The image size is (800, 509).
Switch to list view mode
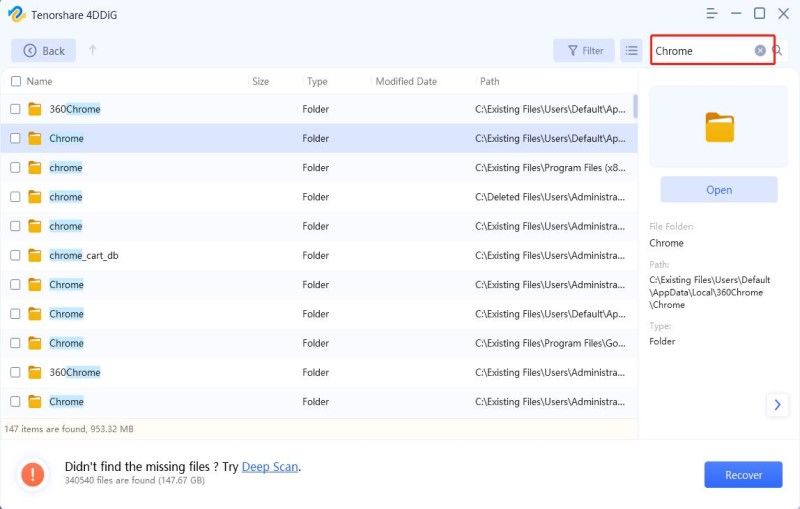pyautogui.click(x=630, y=51)
